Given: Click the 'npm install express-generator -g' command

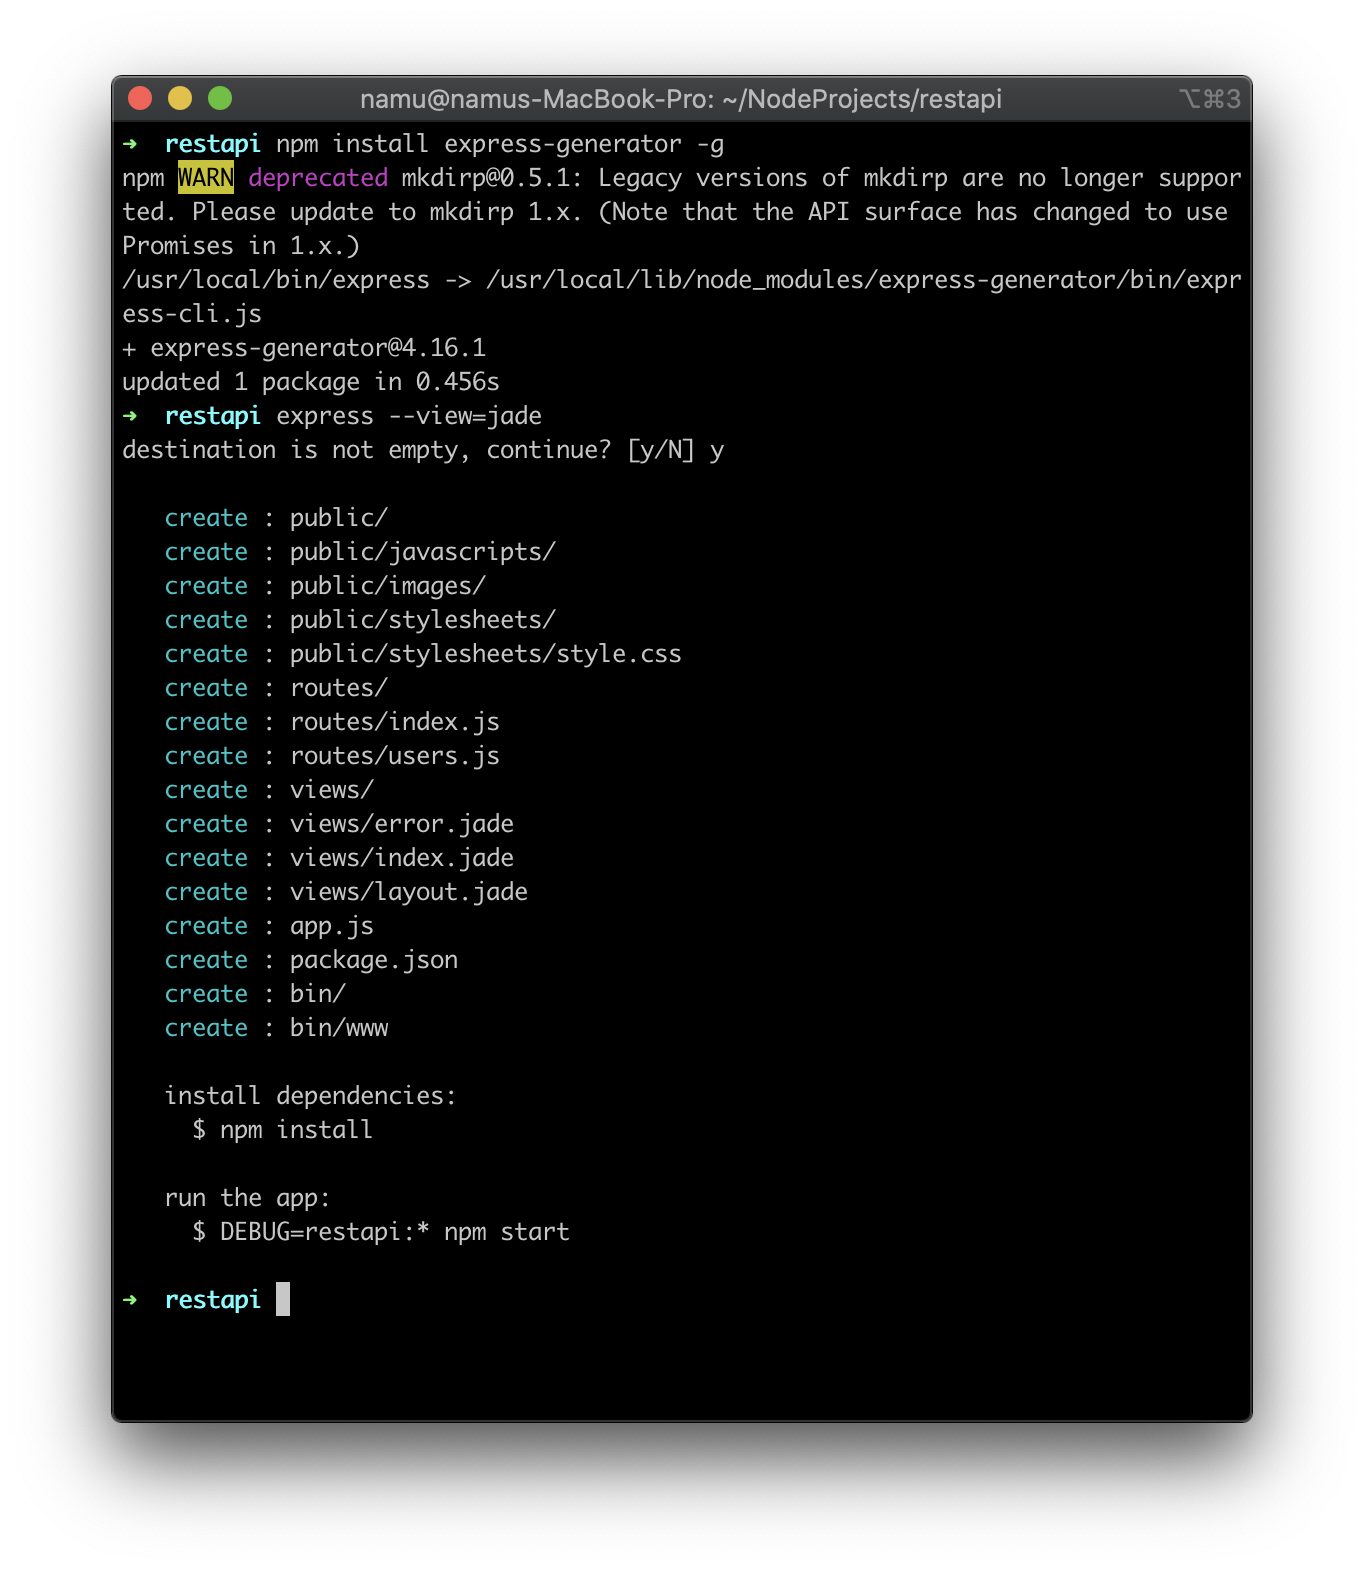Looking at the screenshot, I should 500,144.
